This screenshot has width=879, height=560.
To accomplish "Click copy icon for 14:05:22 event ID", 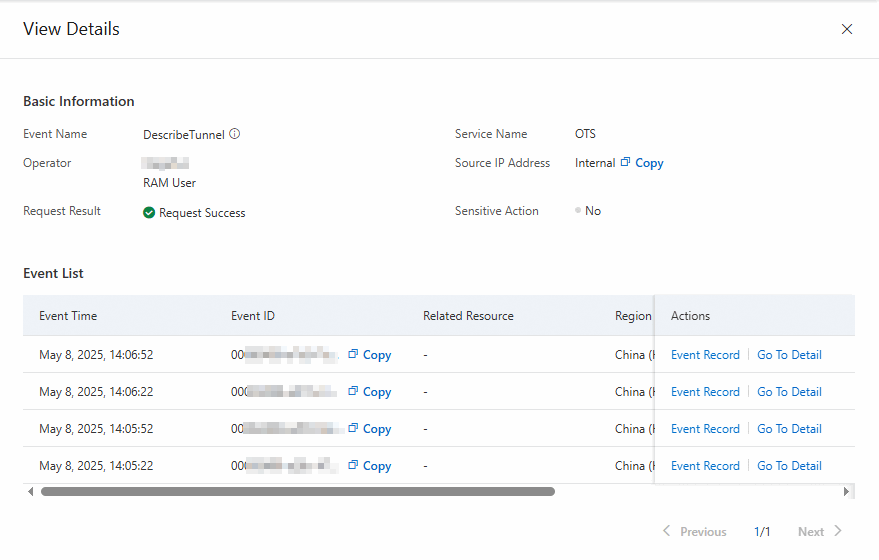I will click(x=353, y=465).
